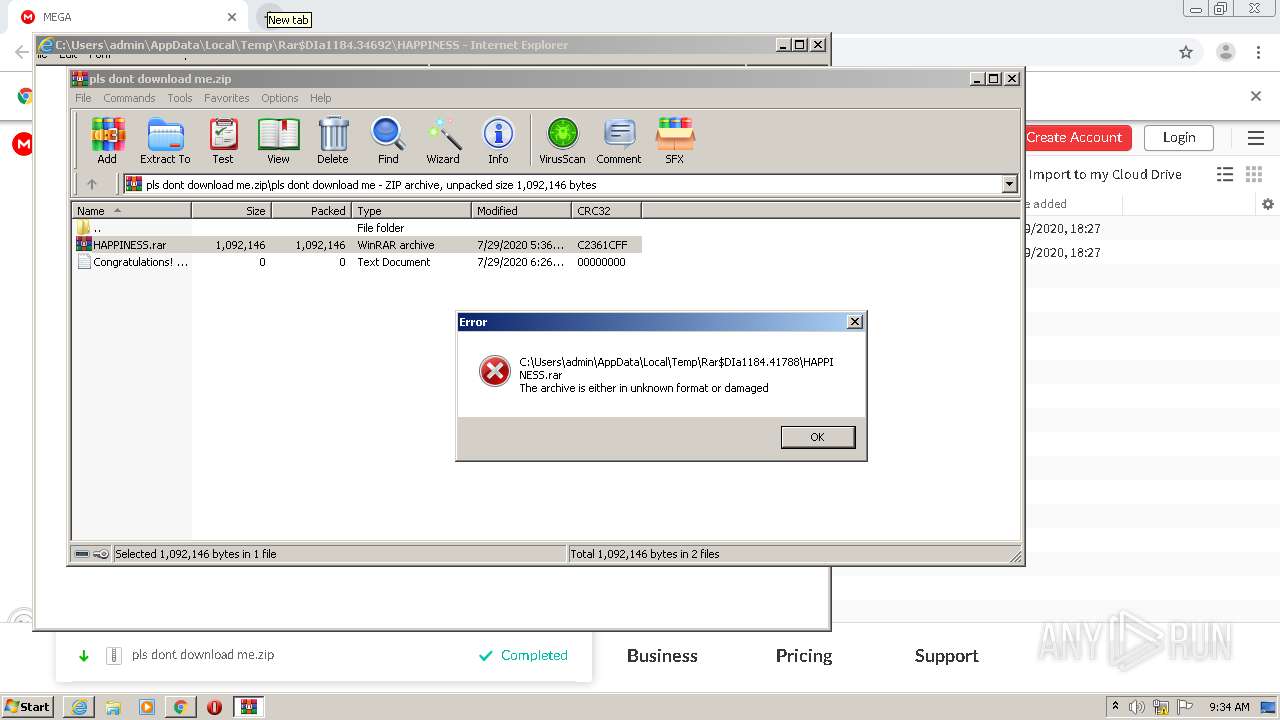
Task: Go up one folder level arrow
Action: (92, 184)
